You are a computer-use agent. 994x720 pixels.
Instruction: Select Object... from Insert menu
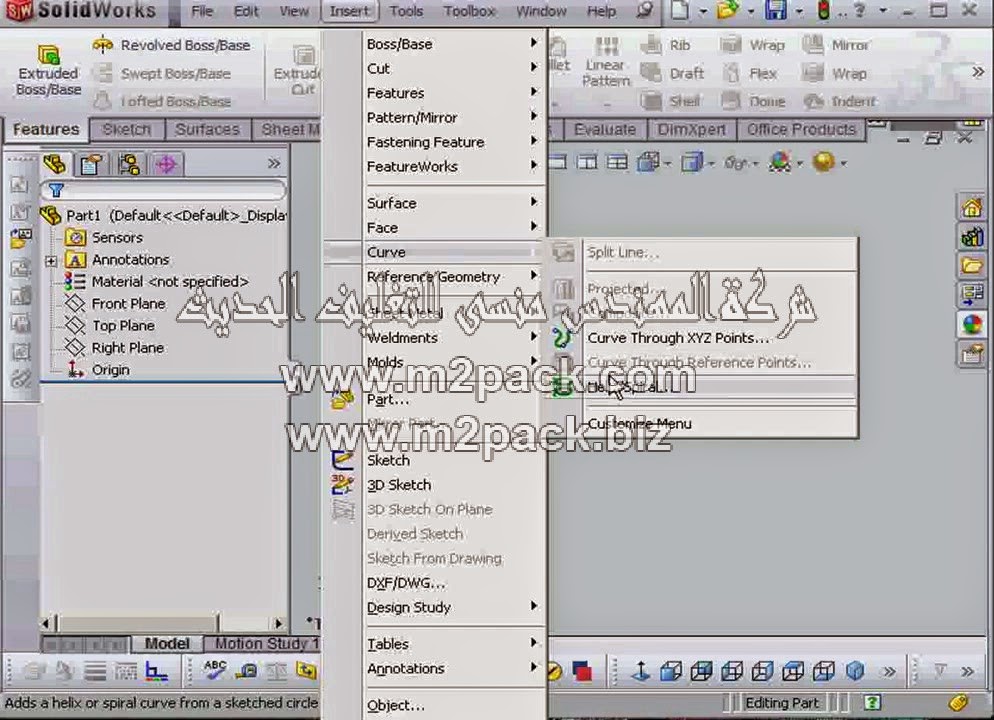click(x=396, y=705)
